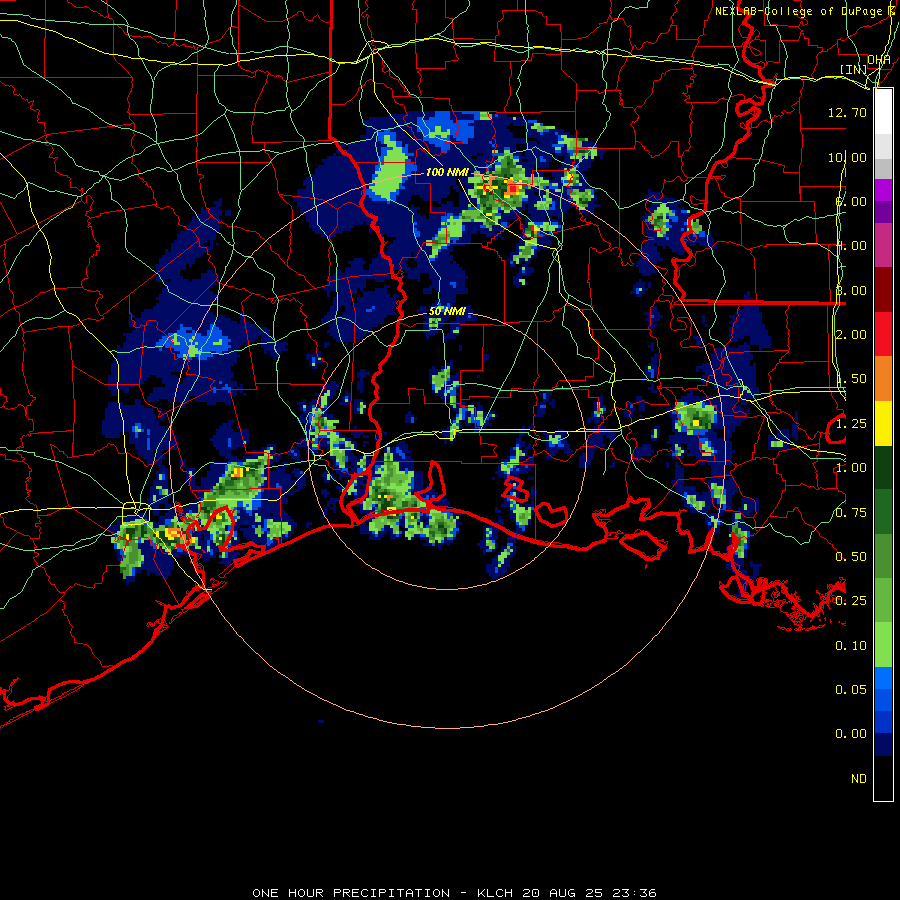Click the 0.05 legend value
Image resolution: width=900 pixels, height=900 pixels.
tap(851, 690)
